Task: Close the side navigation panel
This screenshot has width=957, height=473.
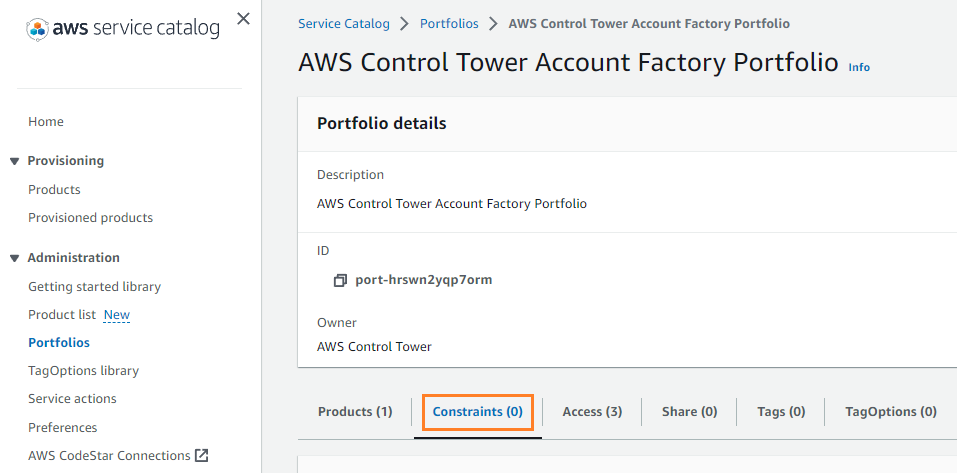Action: click(x=243, y=19)
